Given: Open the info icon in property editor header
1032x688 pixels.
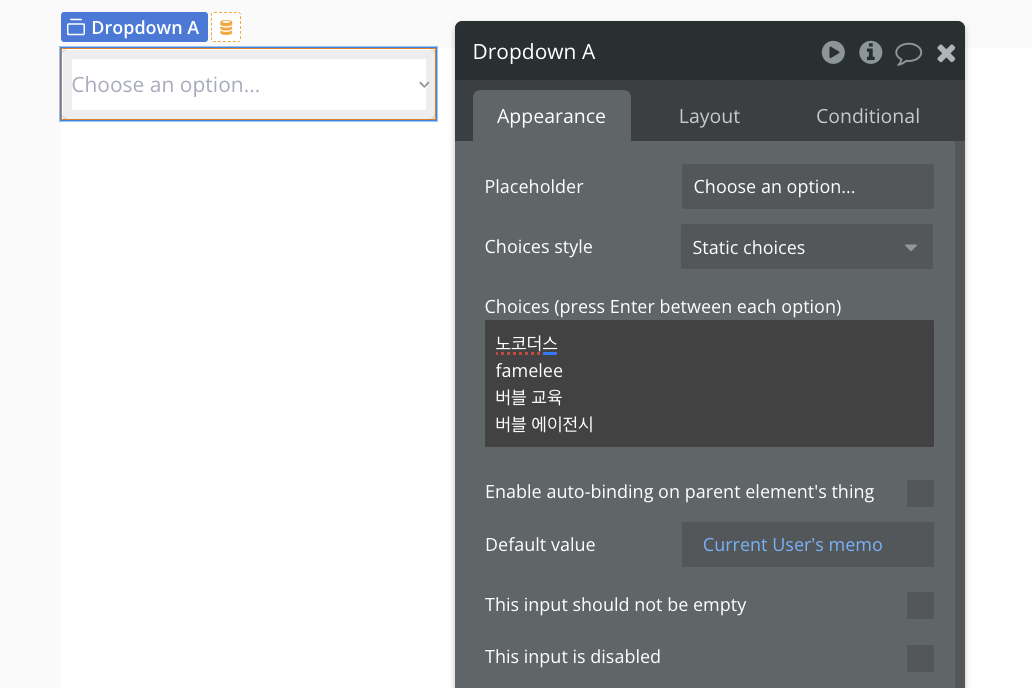Looking at the screenshot, I should tap(871, 52).
